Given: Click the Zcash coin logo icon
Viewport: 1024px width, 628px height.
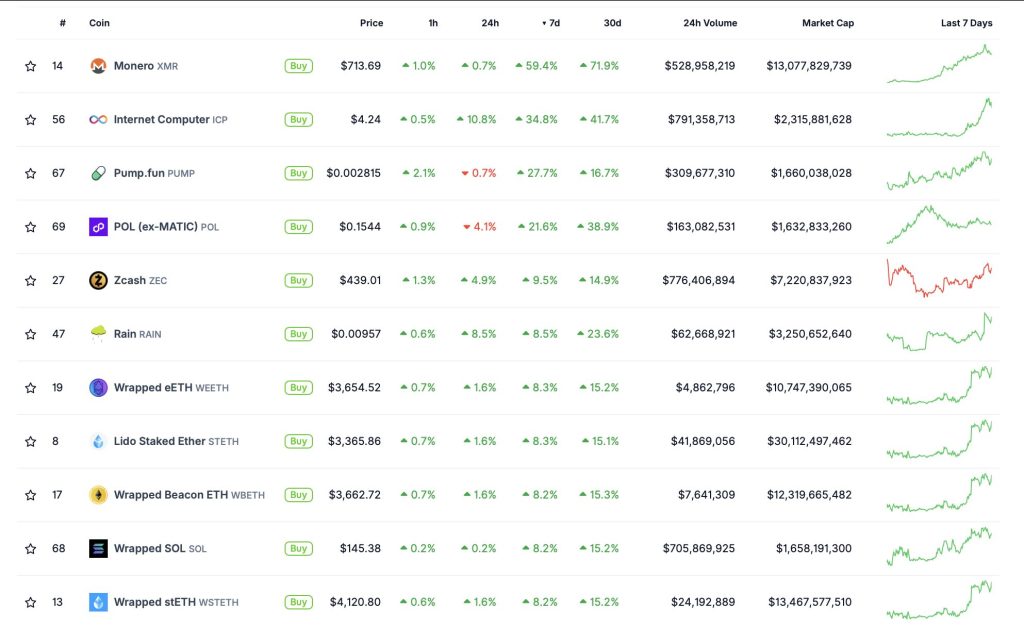Looking at the screenshot, I should click(x=98, y=281).
